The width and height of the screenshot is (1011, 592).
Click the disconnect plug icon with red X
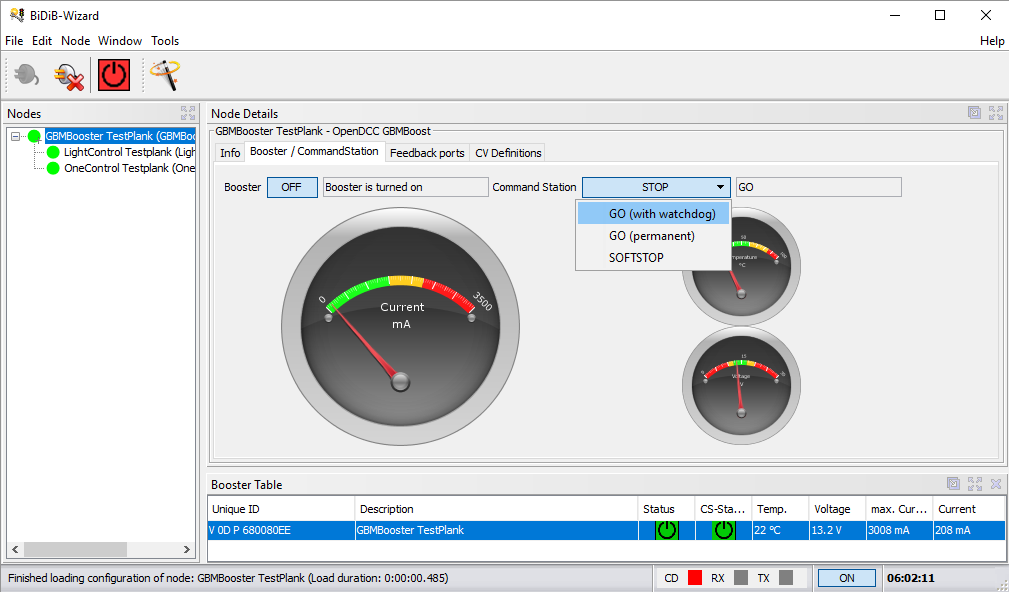point(69,75)
